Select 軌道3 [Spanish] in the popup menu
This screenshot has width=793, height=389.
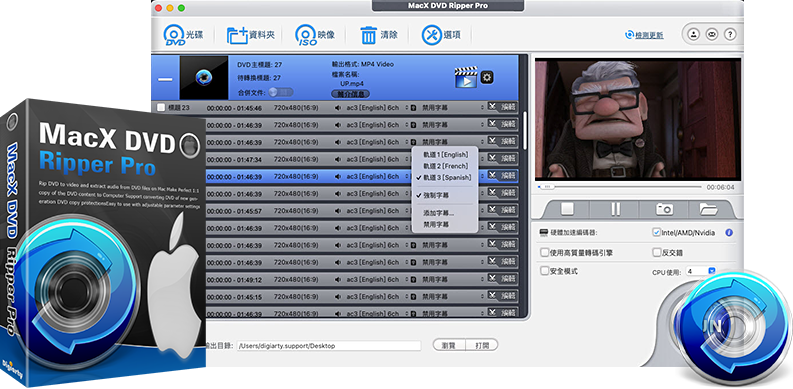pyautogui.click(x=445, y=178)
